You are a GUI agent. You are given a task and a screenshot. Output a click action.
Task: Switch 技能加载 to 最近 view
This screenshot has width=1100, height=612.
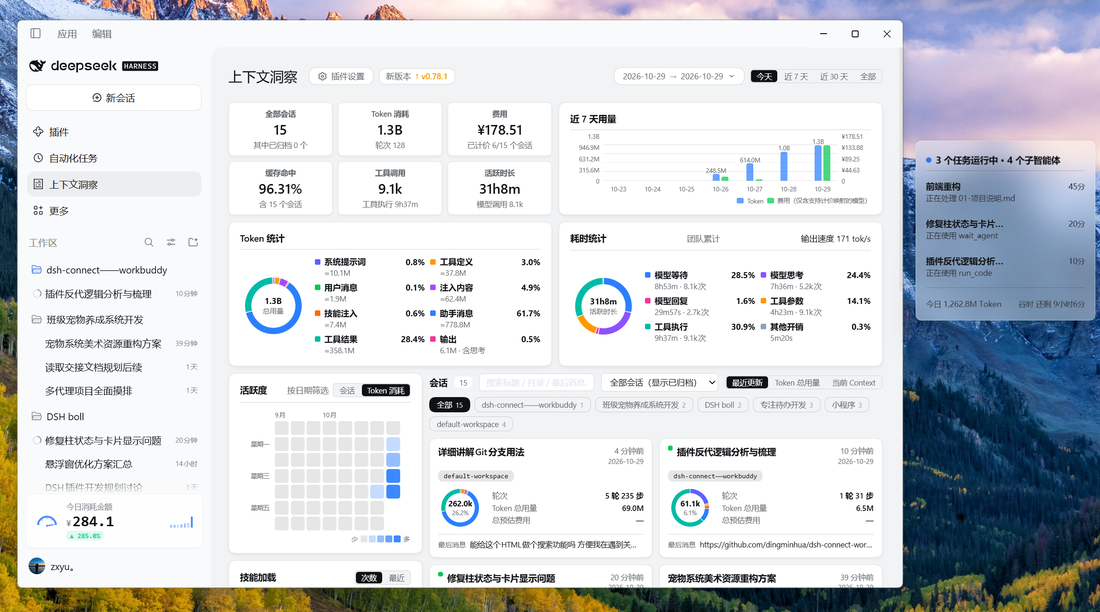point(397,578)
